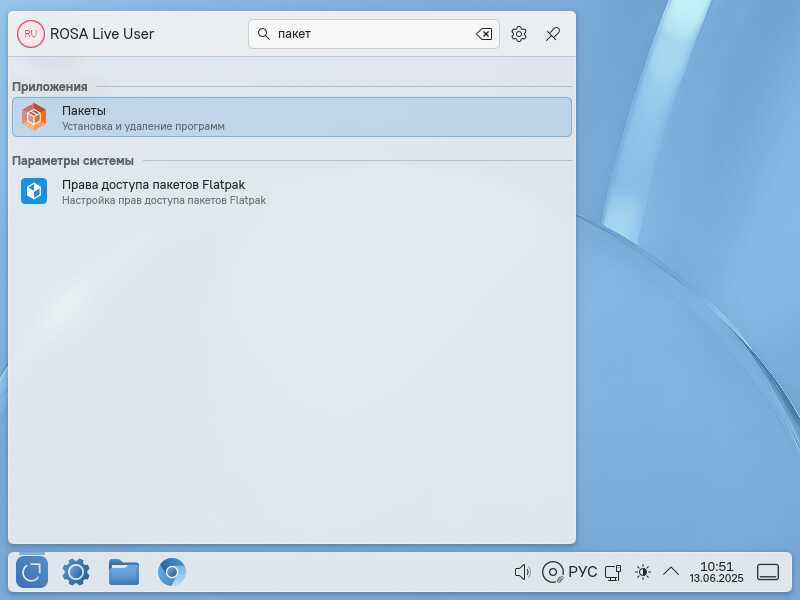The width and height of the screenshot is (800, 600).
Task: Clear the search text with backspace icon
Action: point(484,34)
